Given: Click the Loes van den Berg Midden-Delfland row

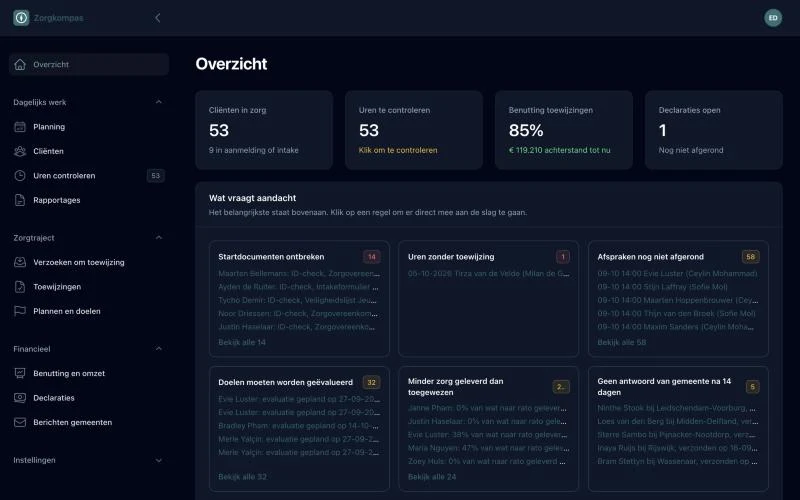Looking at the screenshot, I should (x=678, y=421).
